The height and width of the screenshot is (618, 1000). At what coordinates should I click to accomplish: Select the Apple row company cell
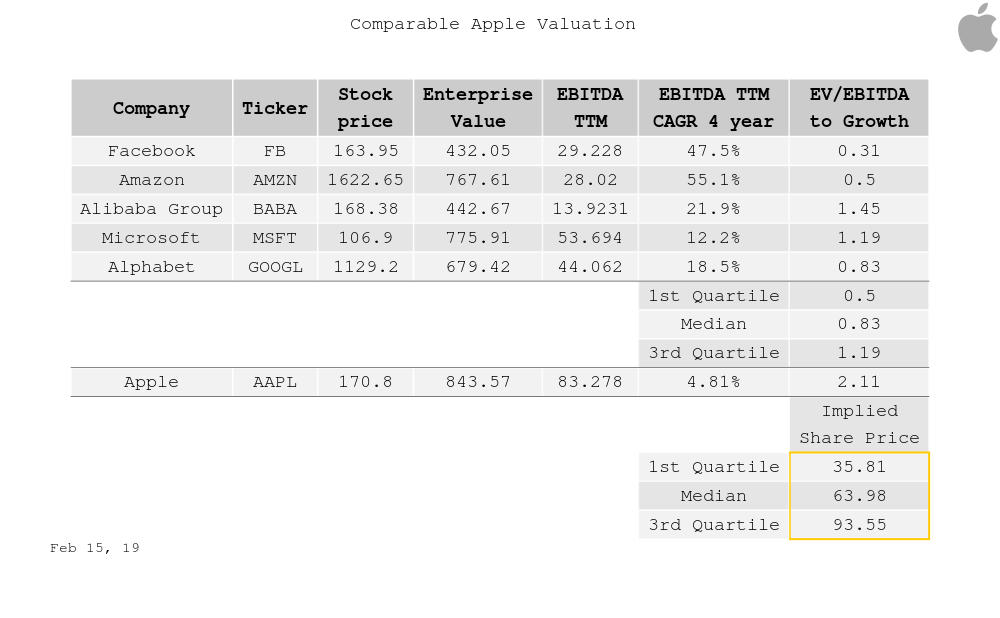pyautogui.click(x=151, y=382)
